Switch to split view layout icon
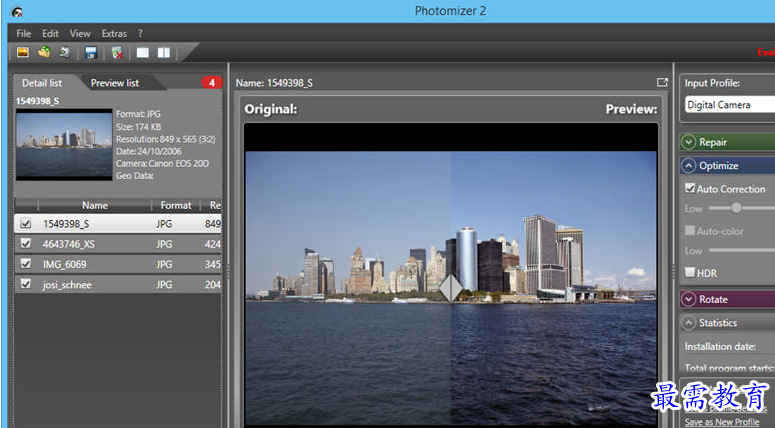775x428 pixels. [x=164, y=52]
